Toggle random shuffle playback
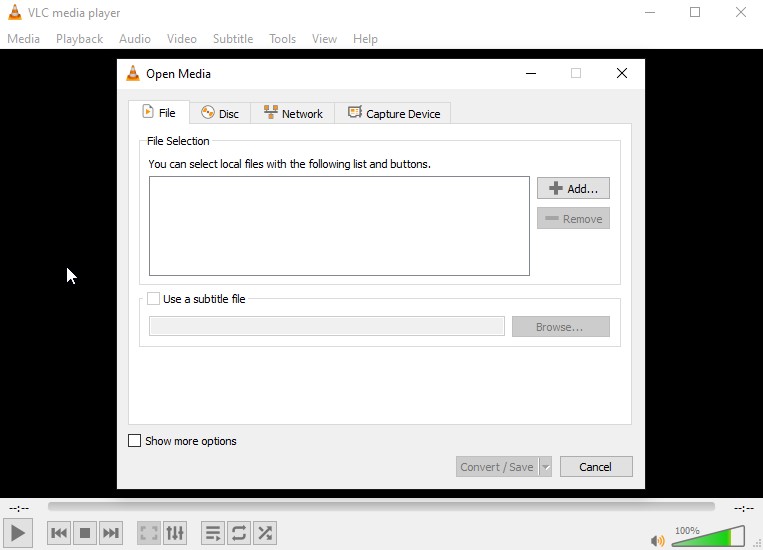Screen dimensions: 763x550 pos(265,533)
